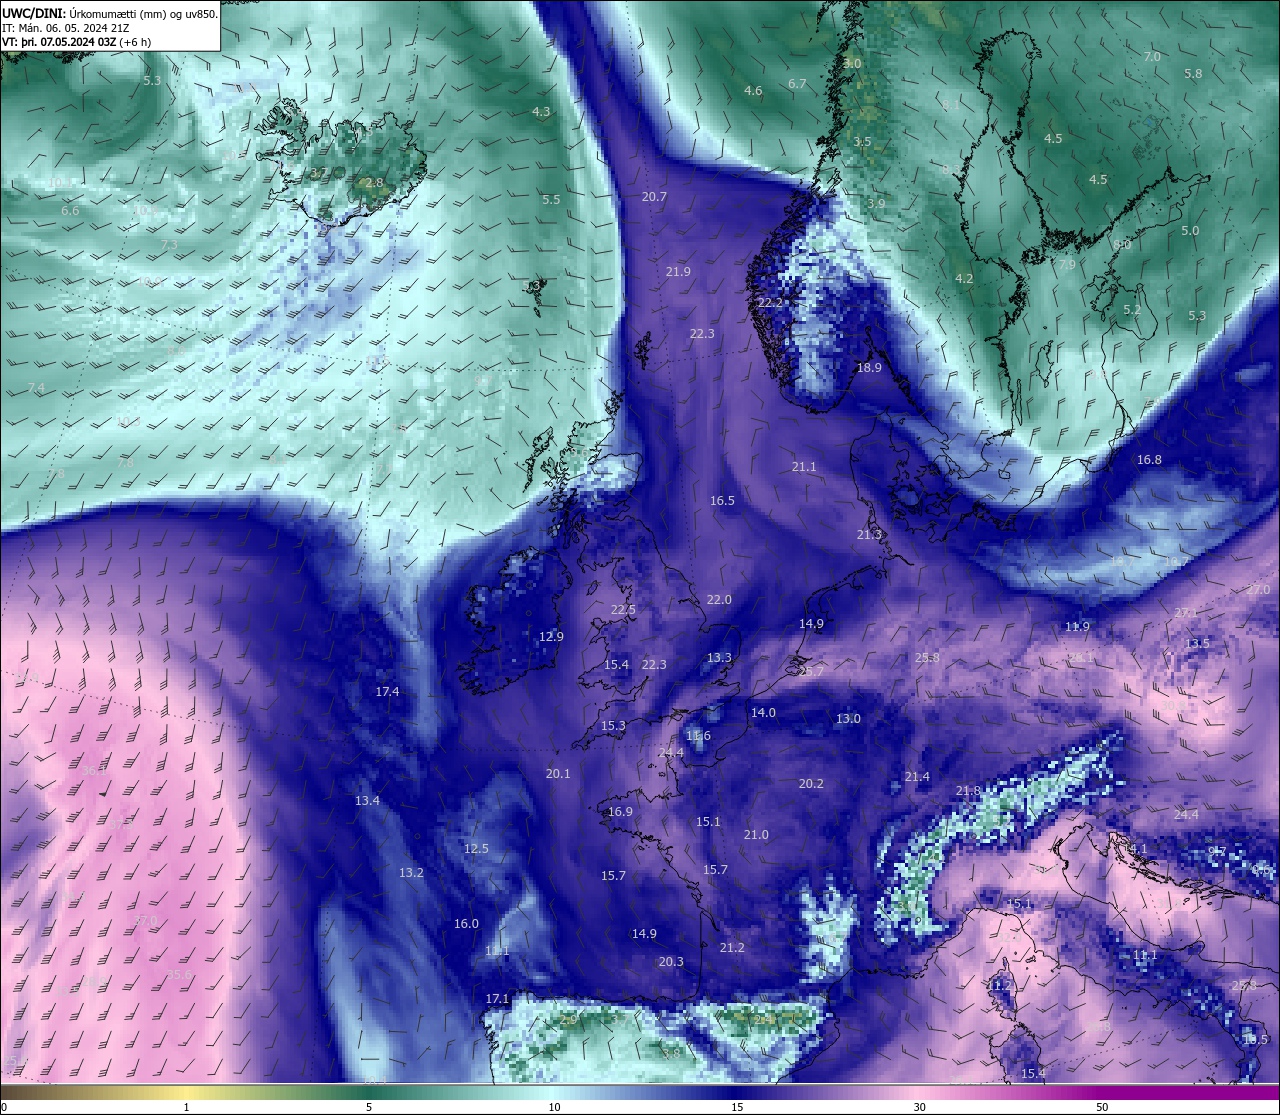The height and width of the screenshot is (1115, 1280).
Task: Click the value 21.3 near Denmark
Action: [869, 535]
